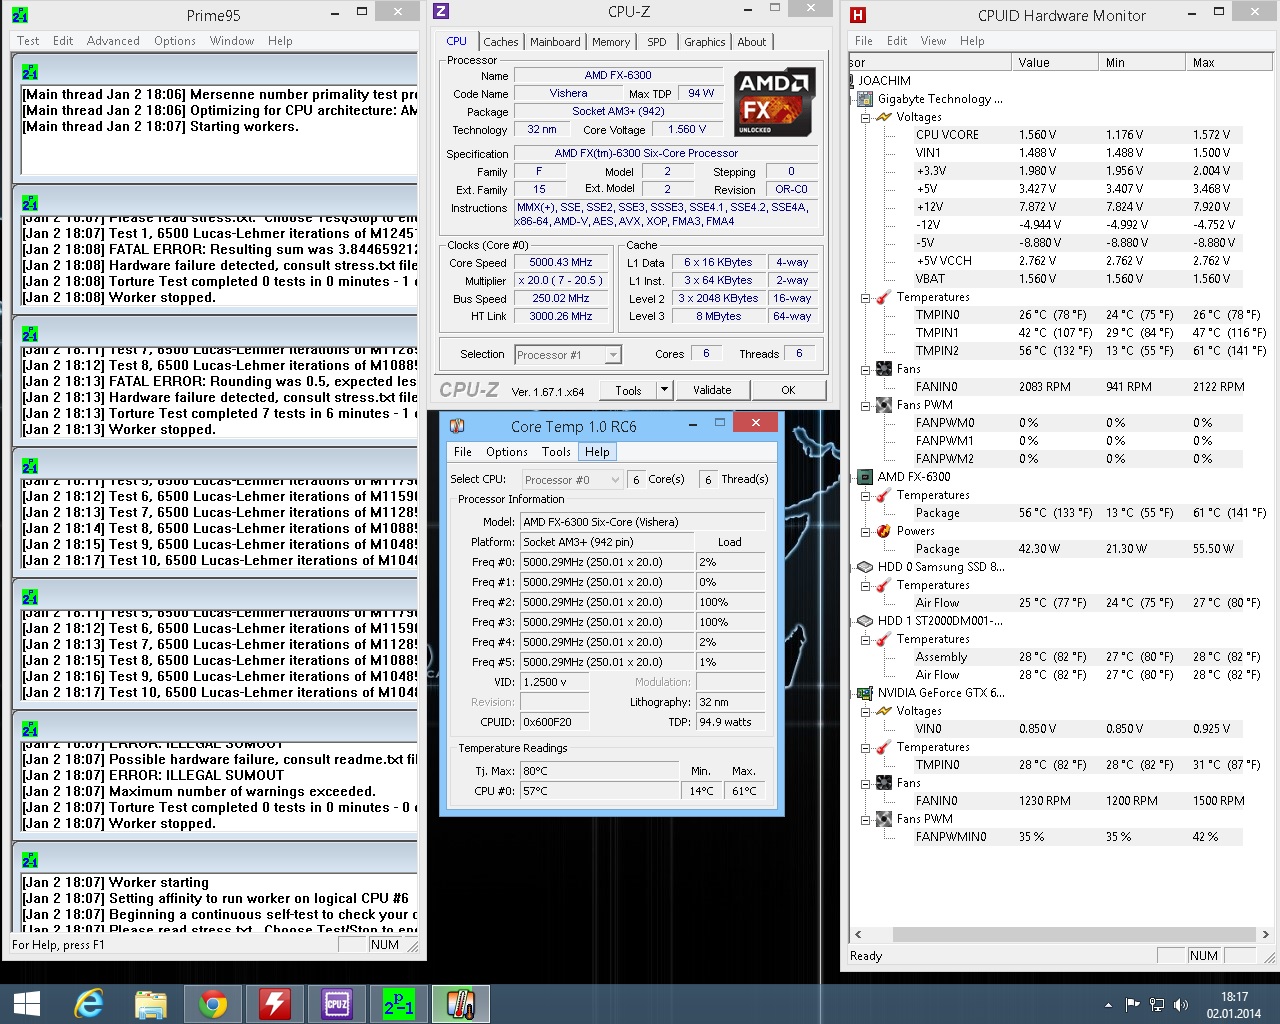1280x1024 pixels.
Task: Click the taskbar clock showing 18:17
Action: pos(1234,1005)
